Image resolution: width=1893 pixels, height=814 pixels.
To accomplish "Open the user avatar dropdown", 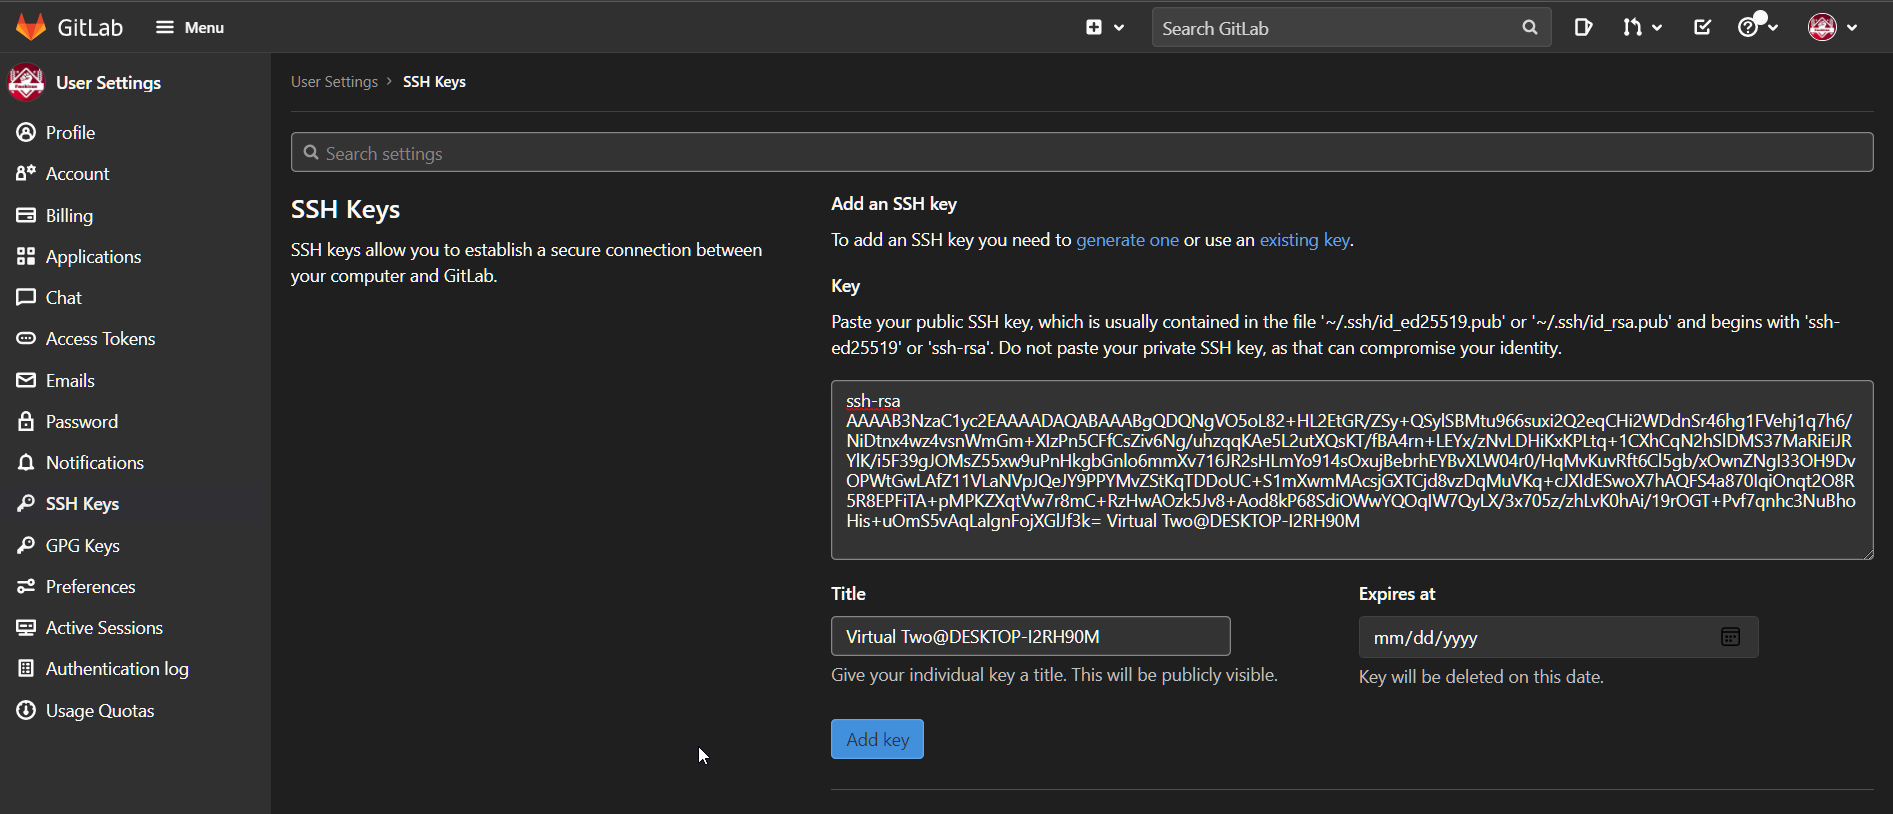I will coord(1832,27).
